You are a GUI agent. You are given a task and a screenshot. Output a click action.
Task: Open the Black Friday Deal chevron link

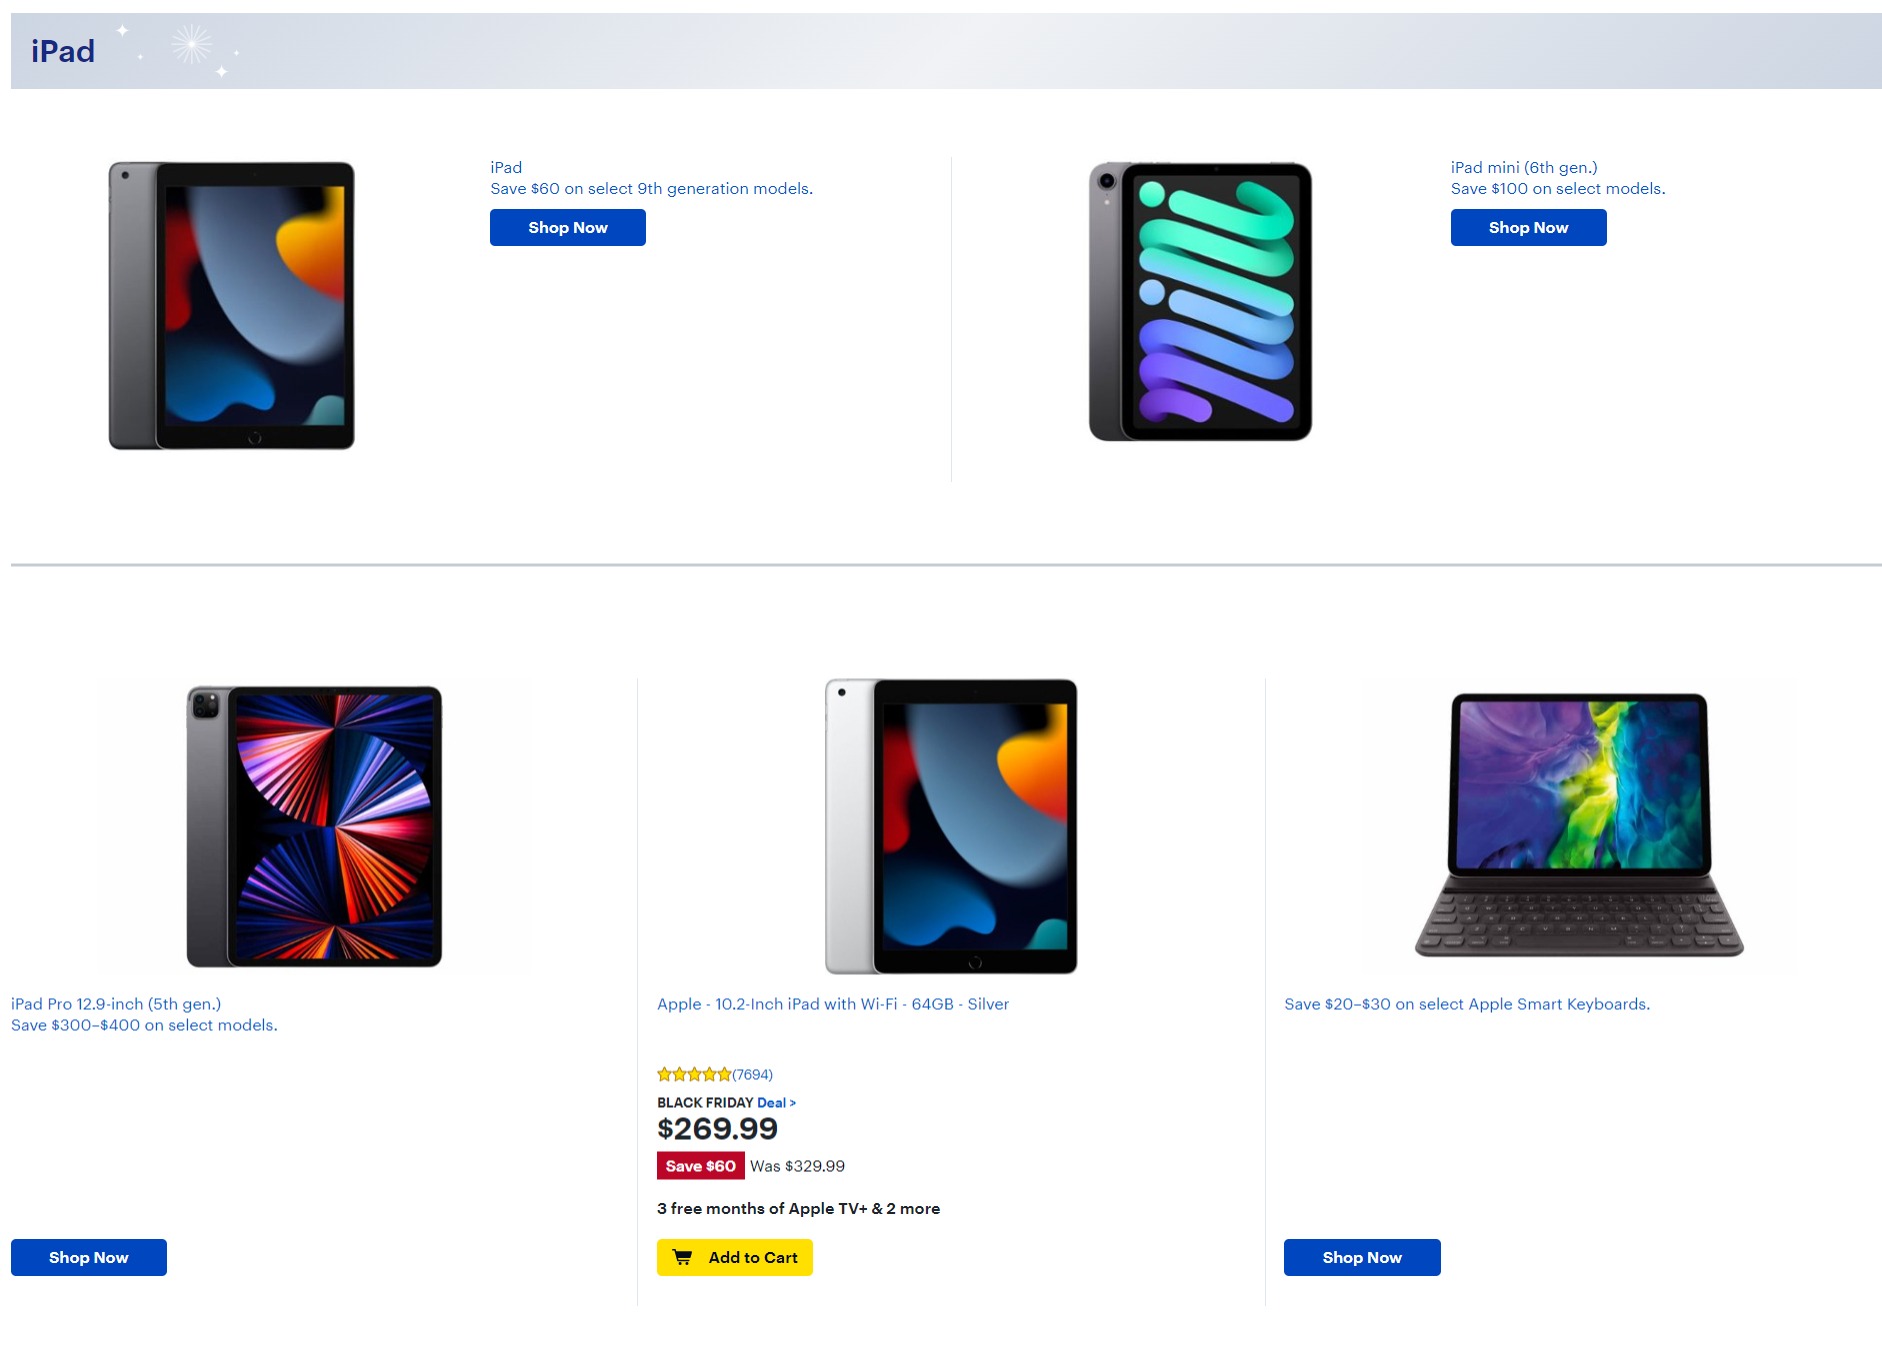776,1103
